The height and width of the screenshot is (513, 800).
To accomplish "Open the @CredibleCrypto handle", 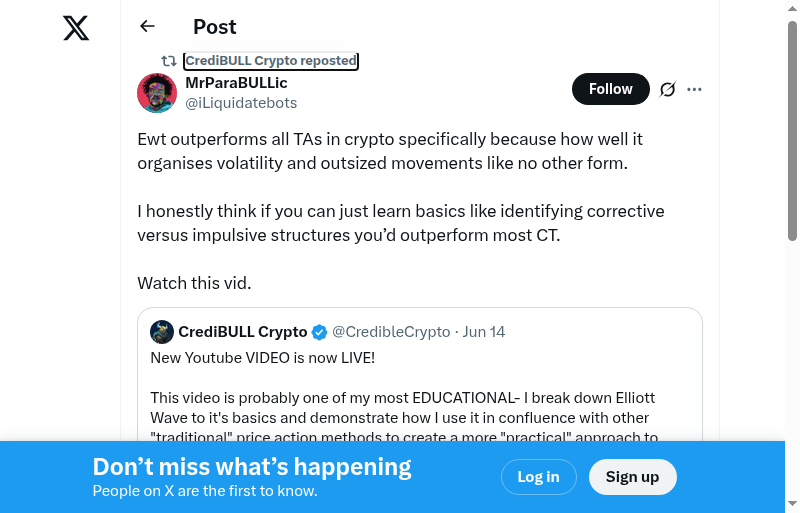I will coord(391,332).
